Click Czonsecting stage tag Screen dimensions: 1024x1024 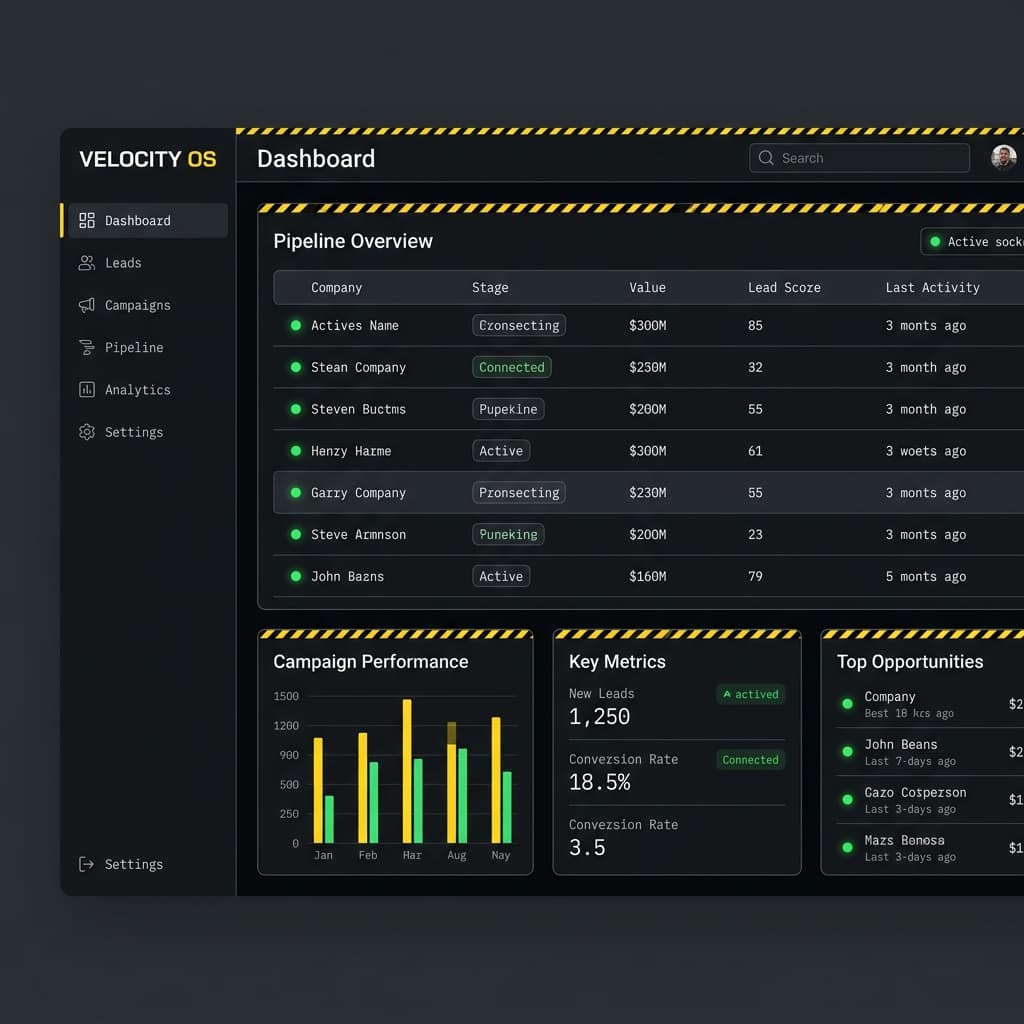point(519,325)
